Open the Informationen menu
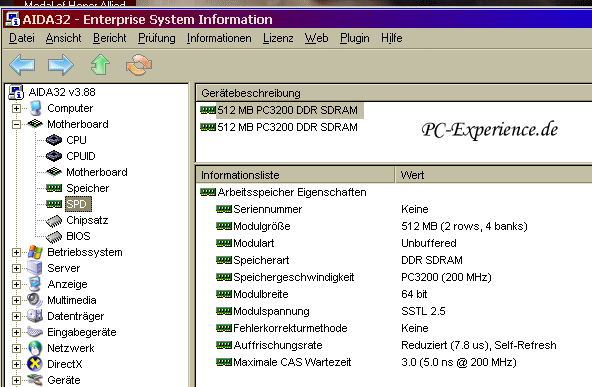 219,38
